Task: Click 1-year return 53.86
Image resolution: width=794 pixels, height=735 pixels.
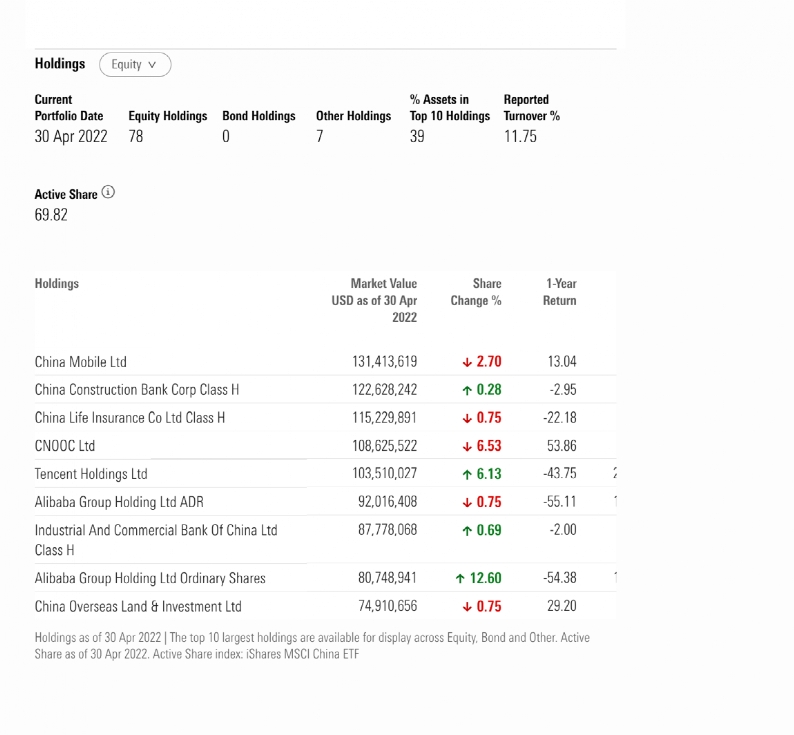Action: point(562,446)
